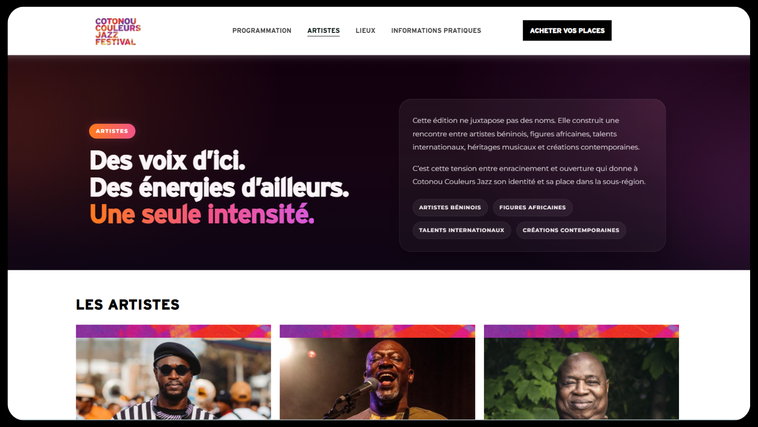Click the colorful banner above the middle artist card
Screen dimensions: 758x427
(377, 331)
